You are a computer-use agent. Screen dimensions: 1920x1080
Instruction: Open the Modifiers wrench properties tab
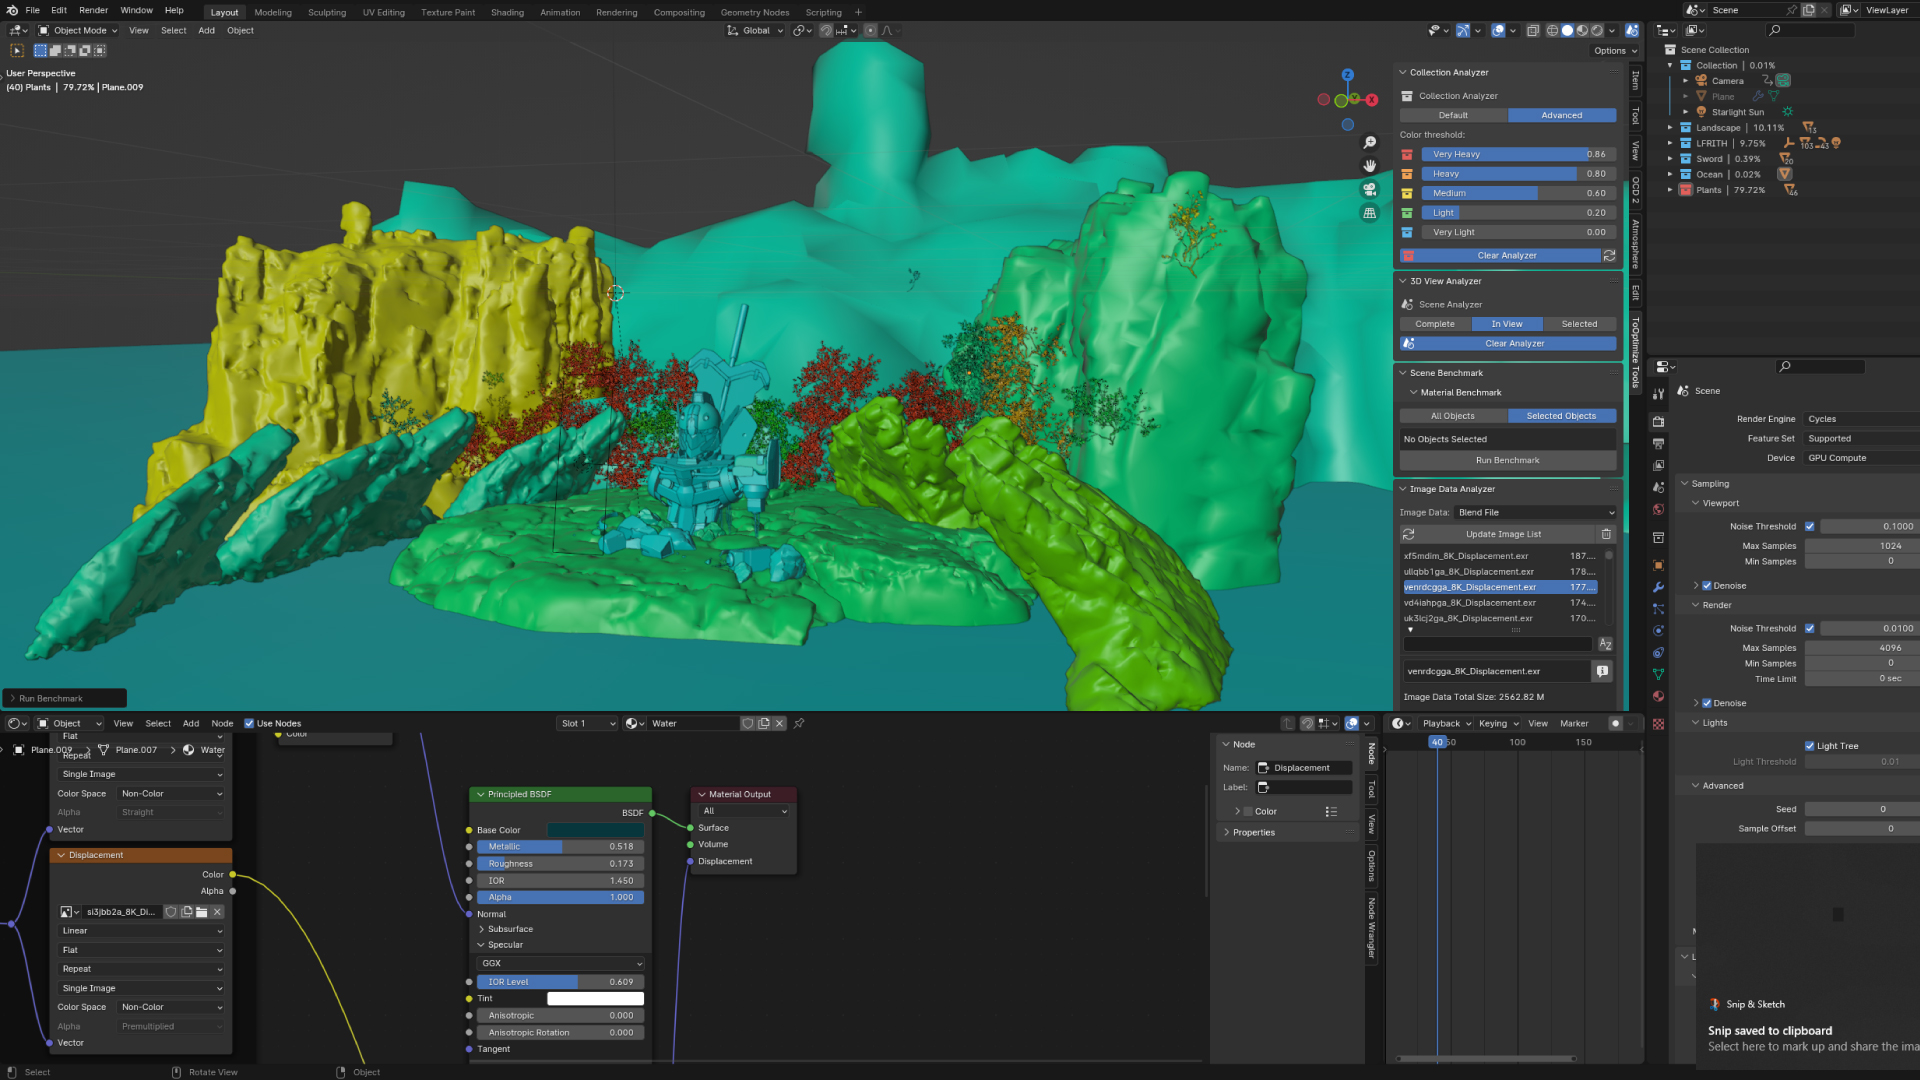[1658, 587]
